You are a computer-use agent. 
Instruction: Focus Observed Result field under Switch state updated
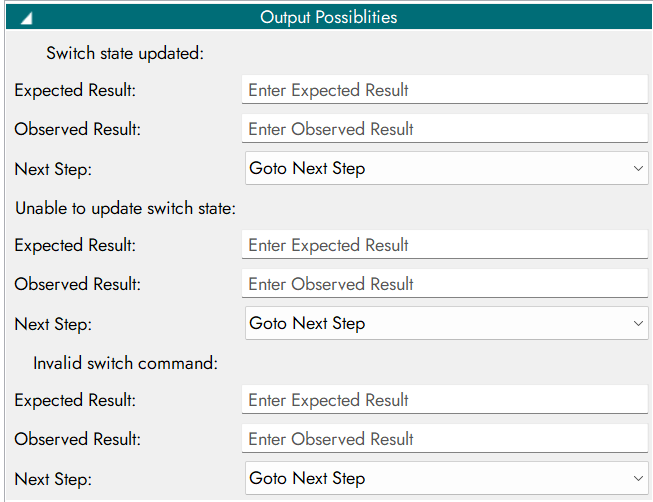(x=444, y=129)
